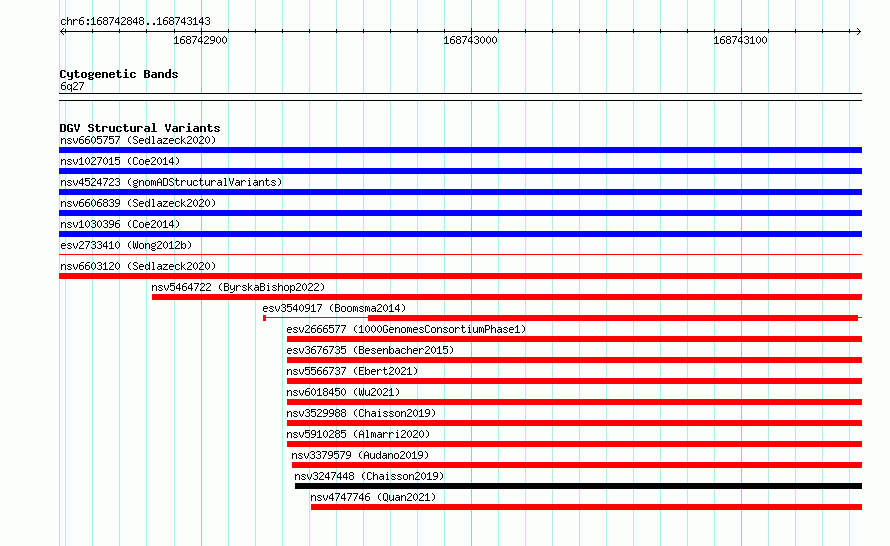Select the blue bar under nsv1030396
Viewport: 890px width, 546px height.
tap(460, 234)
